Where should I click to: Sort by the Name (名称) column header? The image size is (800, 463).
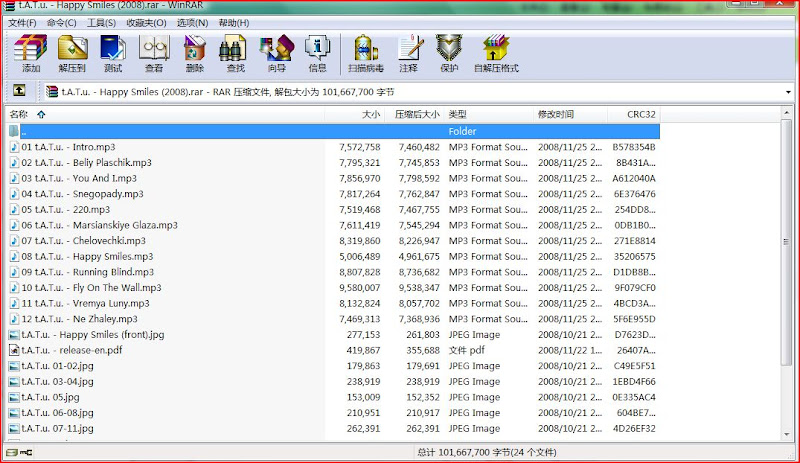[x=165, y=114]
